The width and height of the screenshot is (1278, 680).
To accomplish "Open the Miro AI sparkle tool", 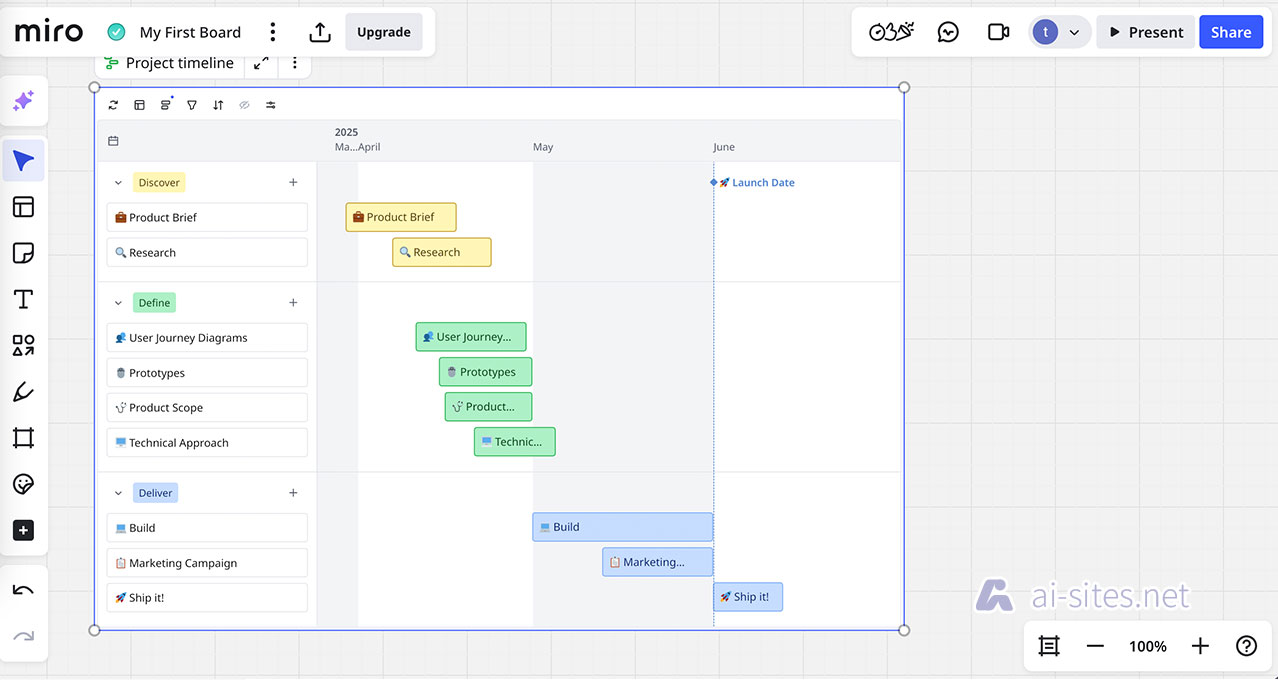I will tap(23, 101).
